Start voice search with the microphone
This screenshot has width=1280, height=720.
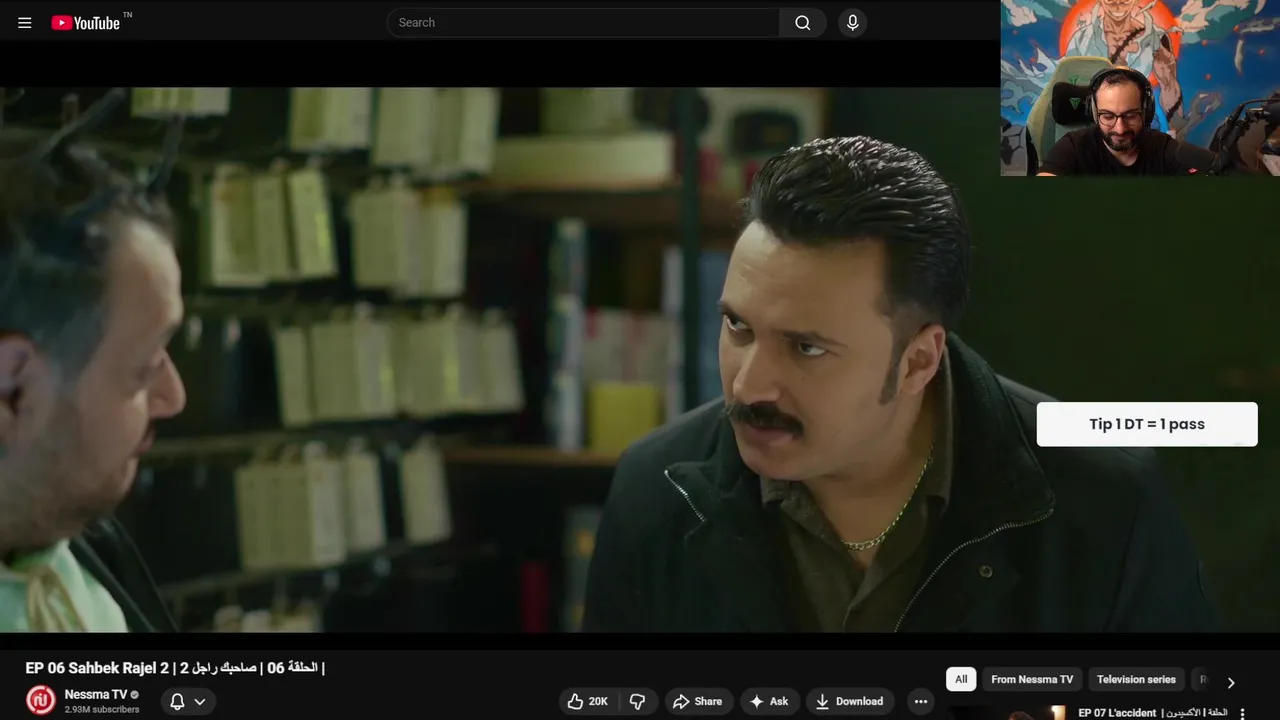[852, 23]
